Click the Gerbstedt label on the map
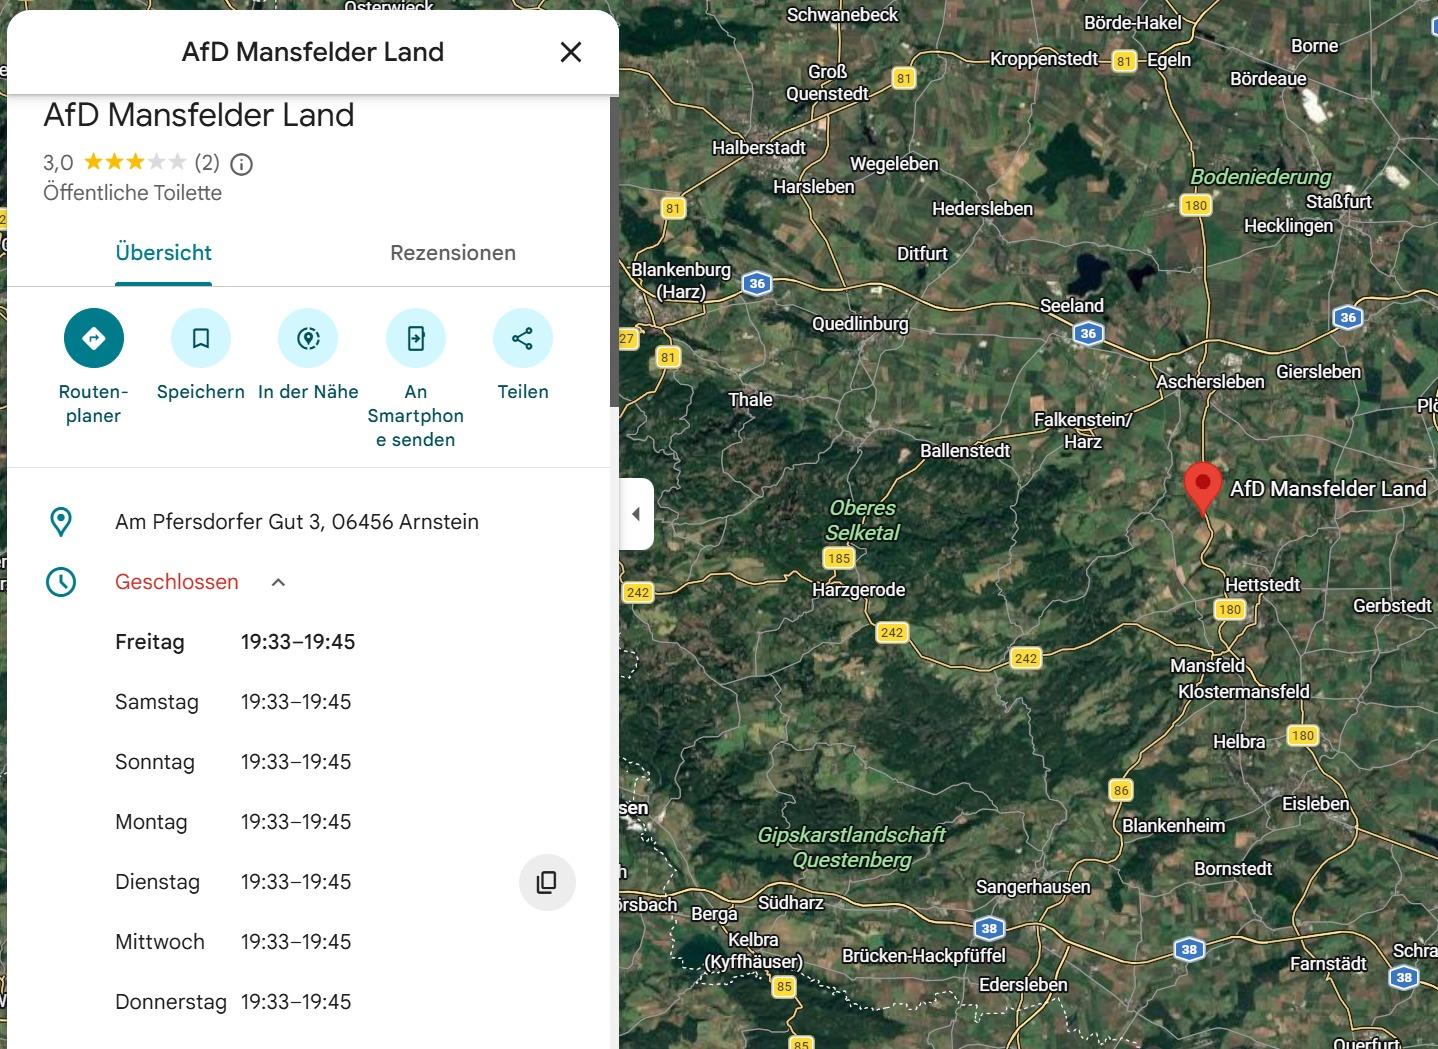This screenshot has width=1438, height=1049. click(1392, 606)
